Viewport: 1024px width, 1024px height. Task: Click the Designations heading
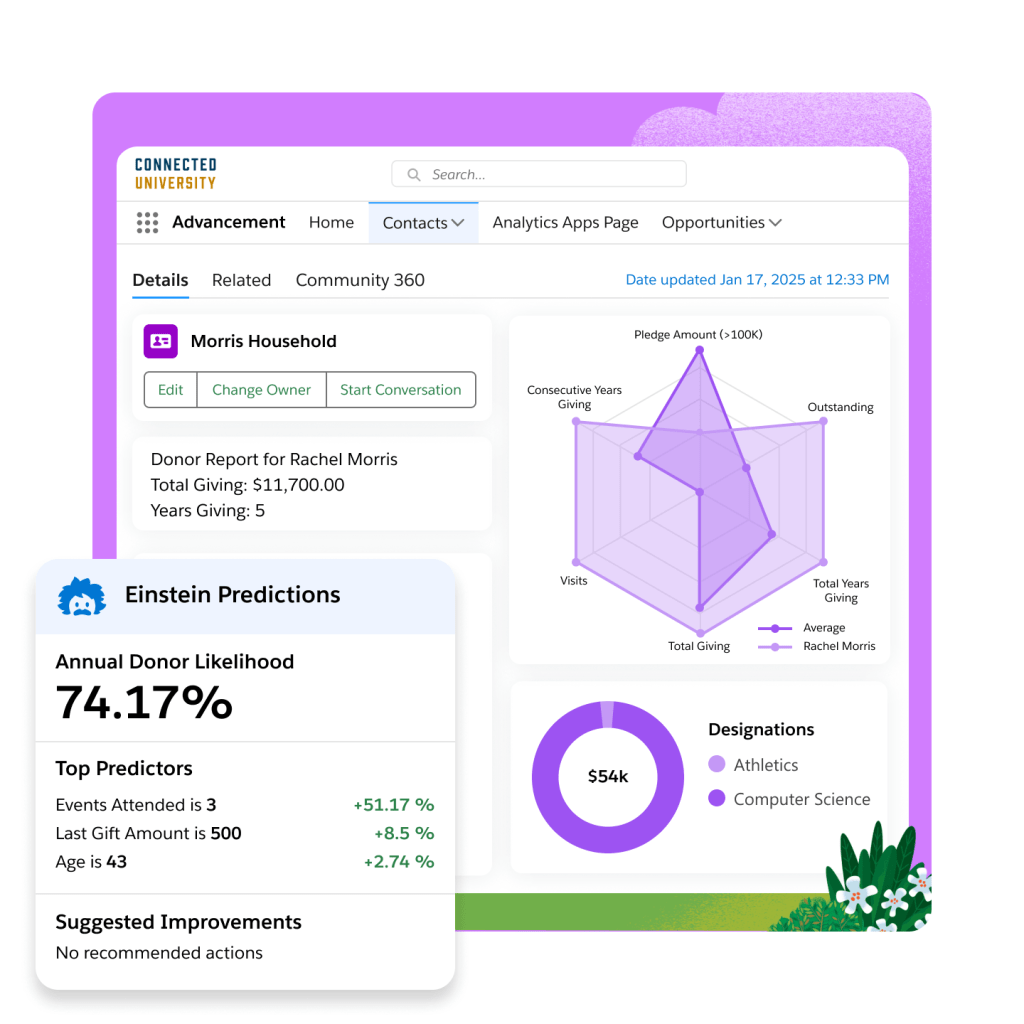(761, 729)
